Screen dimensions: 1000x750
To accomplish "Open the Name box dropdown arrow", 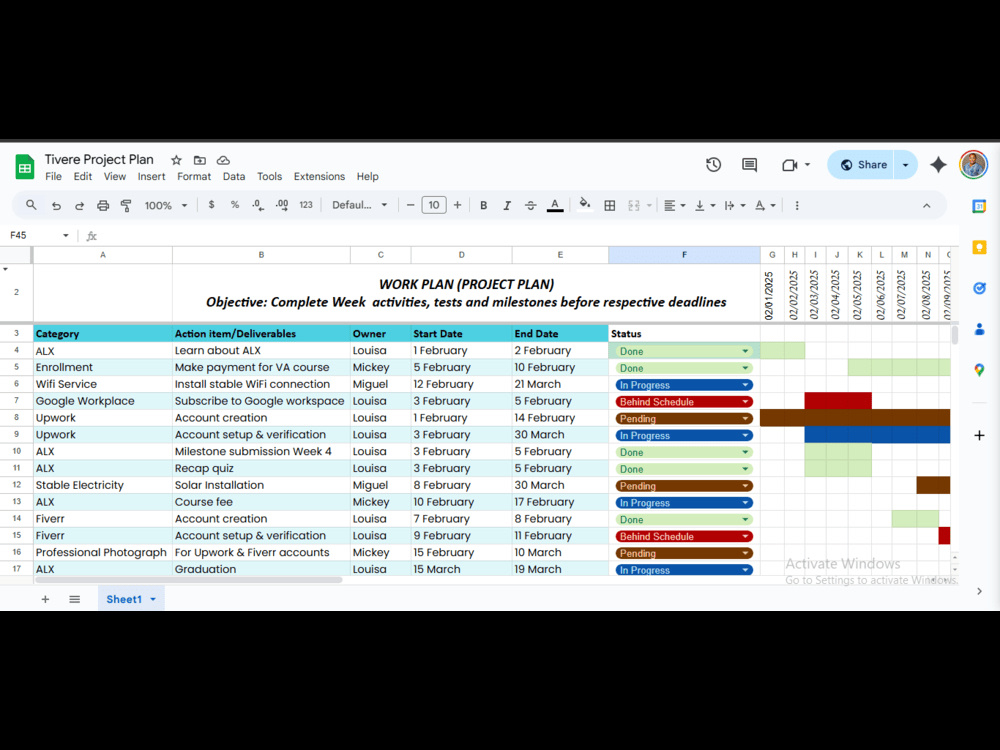I will pos(65,235).
